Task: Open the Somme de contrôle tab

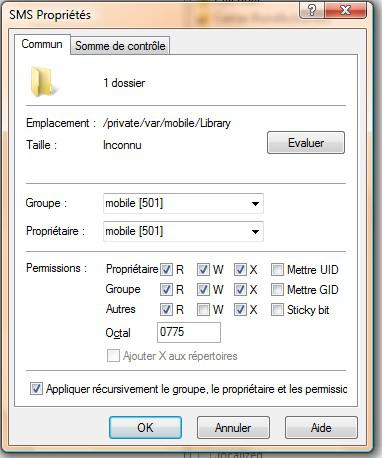Action: [120, 46]
